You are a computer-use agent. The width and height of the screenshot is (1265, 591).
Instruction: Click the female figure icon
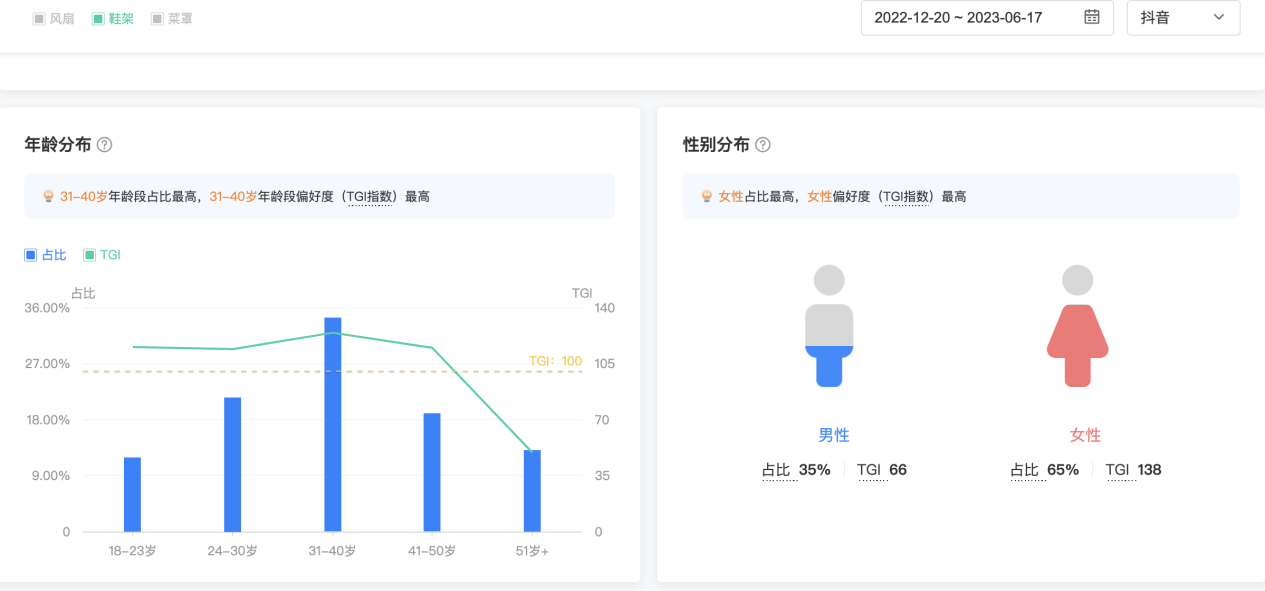(x=1077, y=326)
